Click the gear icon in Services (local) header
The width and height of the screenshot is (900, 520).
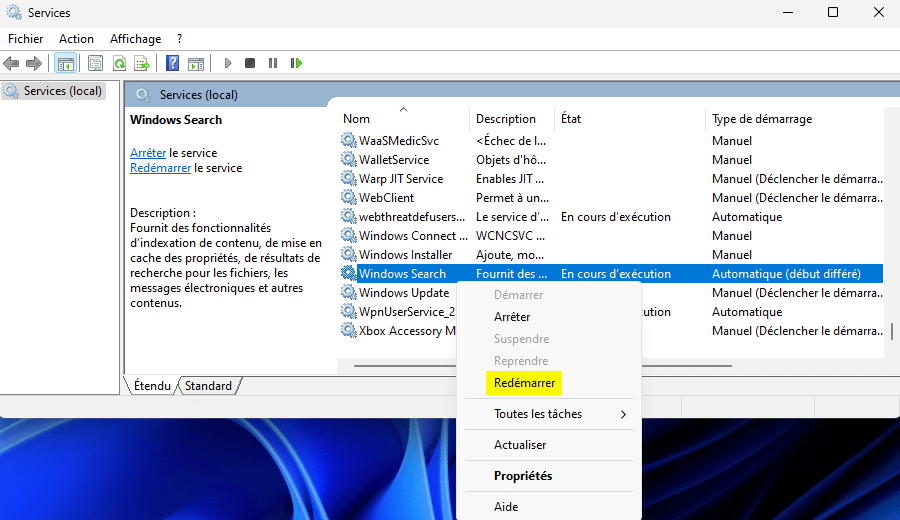[x=143, y=95]
